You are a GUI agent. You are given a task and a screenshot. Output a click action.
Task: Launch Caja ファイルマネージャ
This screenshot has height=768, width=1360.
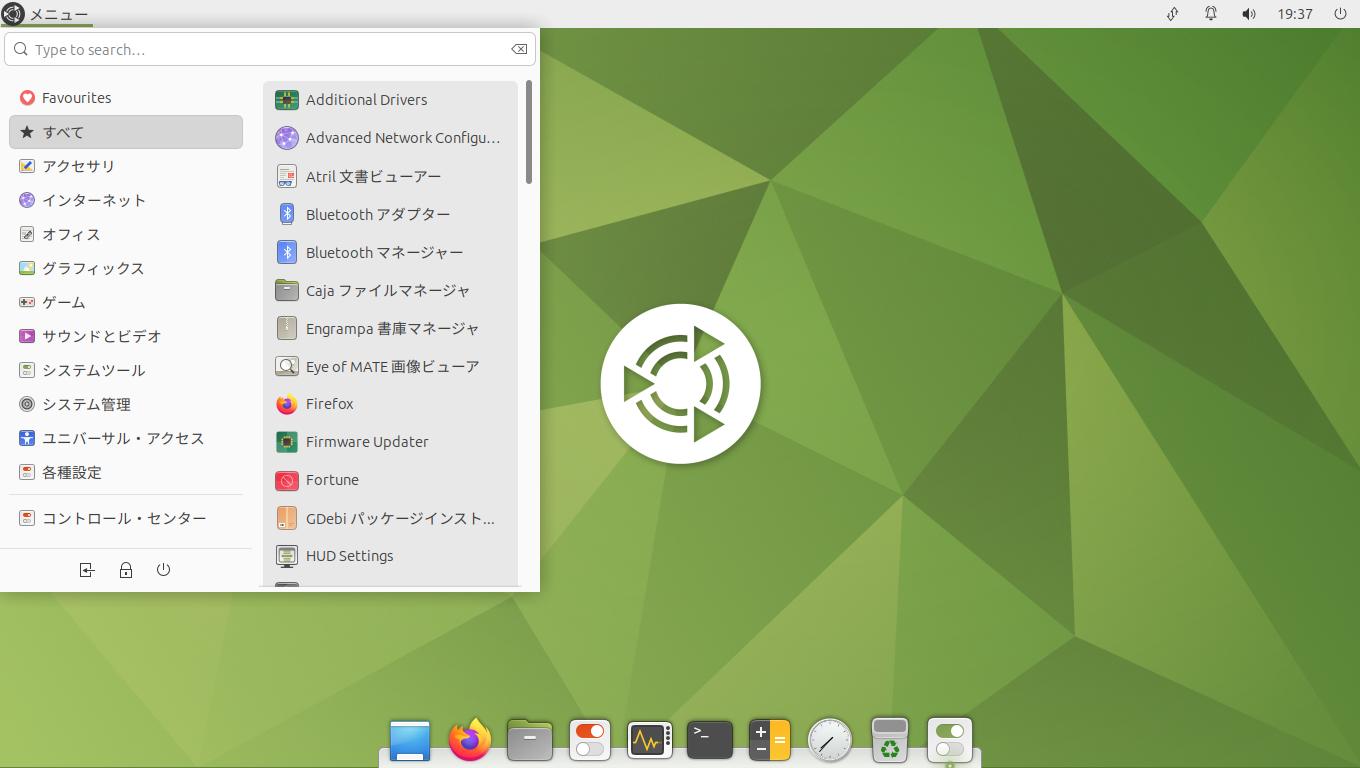[x=387, y=290]
